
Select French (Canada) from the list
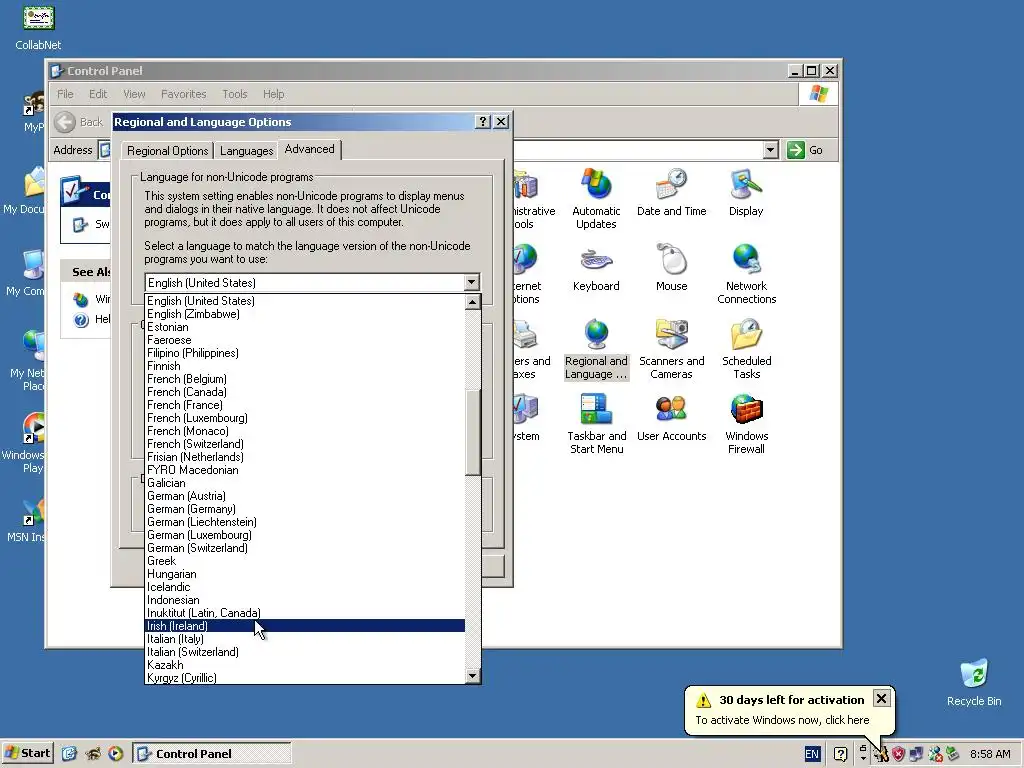pyautogui.click(x=305, y=392)
